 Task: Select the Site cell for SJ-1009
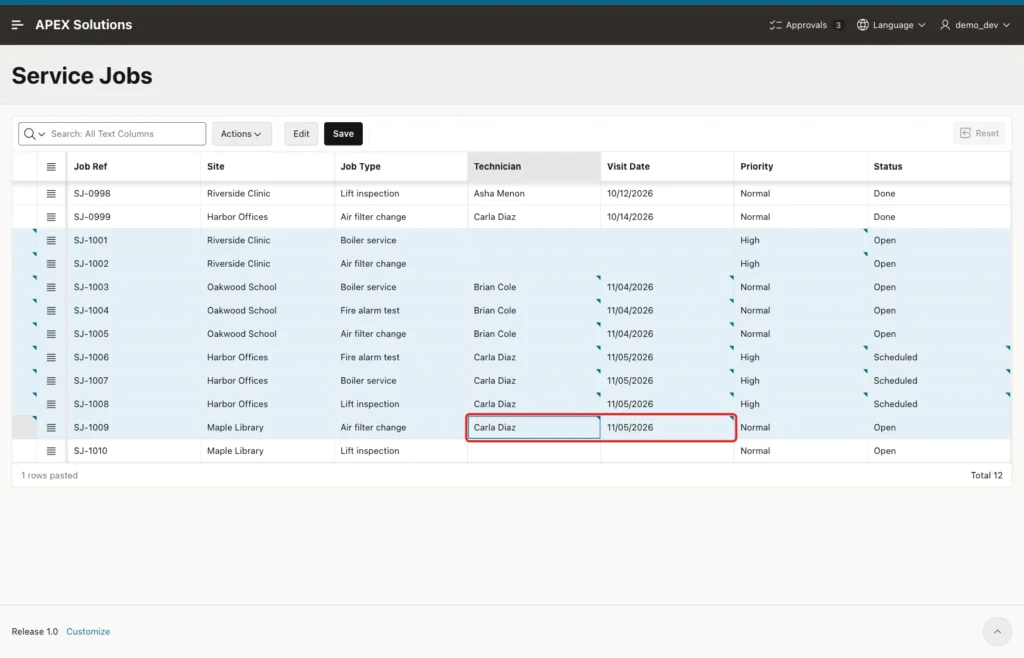tap(268, 428)
